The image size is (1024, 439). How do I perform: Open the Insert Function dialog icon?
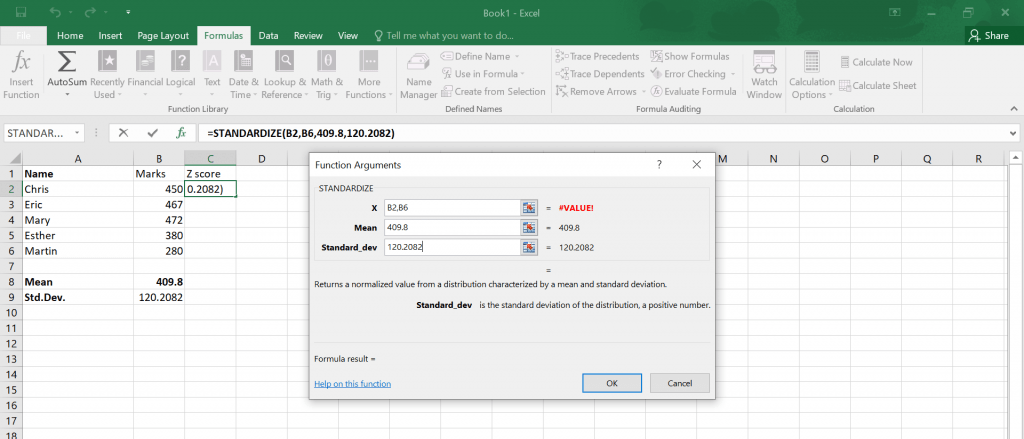pos(21,75)
